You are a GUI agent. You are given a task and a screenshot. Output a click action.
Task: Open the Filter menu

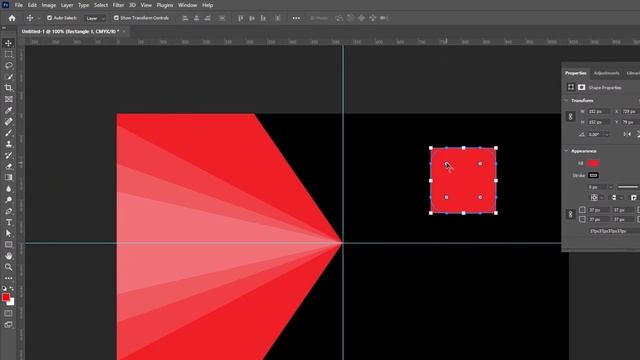(x=118, y=5)
